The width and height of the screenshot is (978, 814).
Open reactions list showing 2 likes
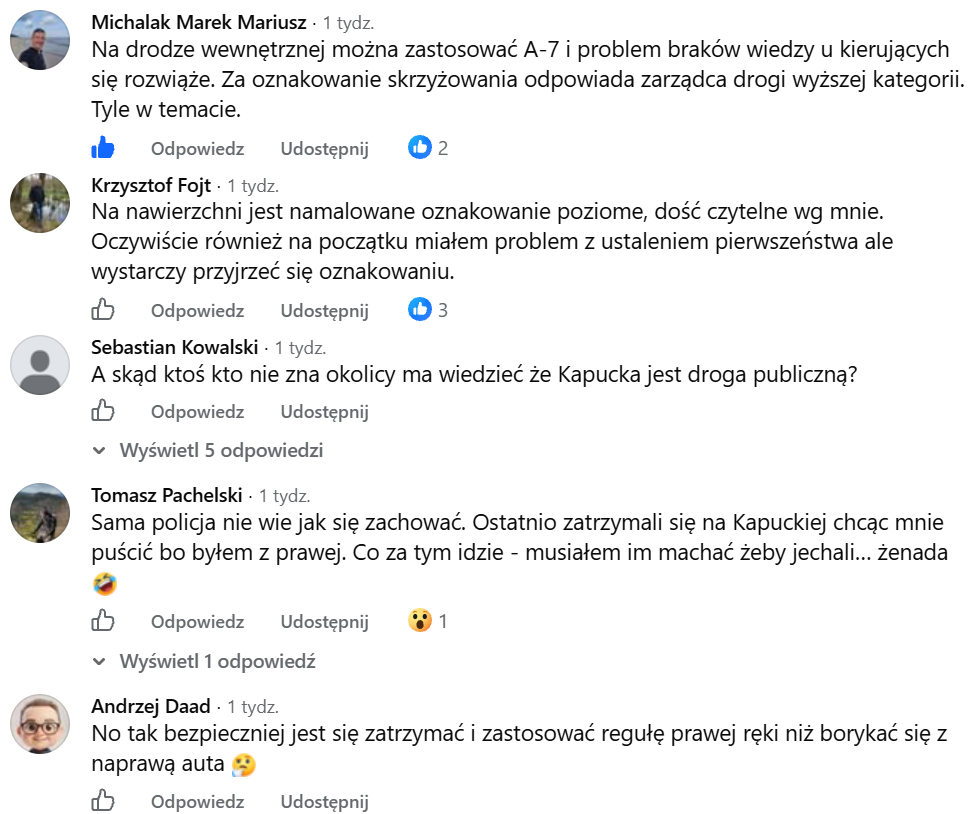pos(428,148)
